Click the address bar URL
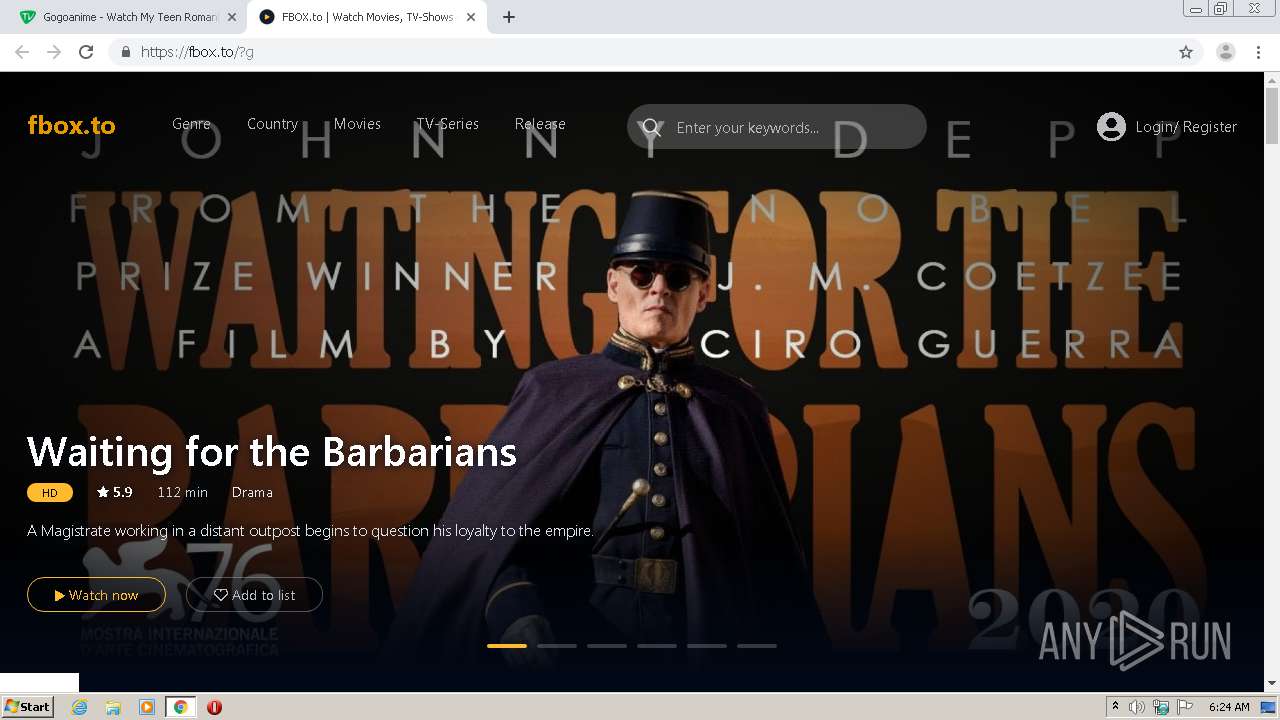Image resolution: width=1280 pixels, height=720 pixels. [197, 52]
